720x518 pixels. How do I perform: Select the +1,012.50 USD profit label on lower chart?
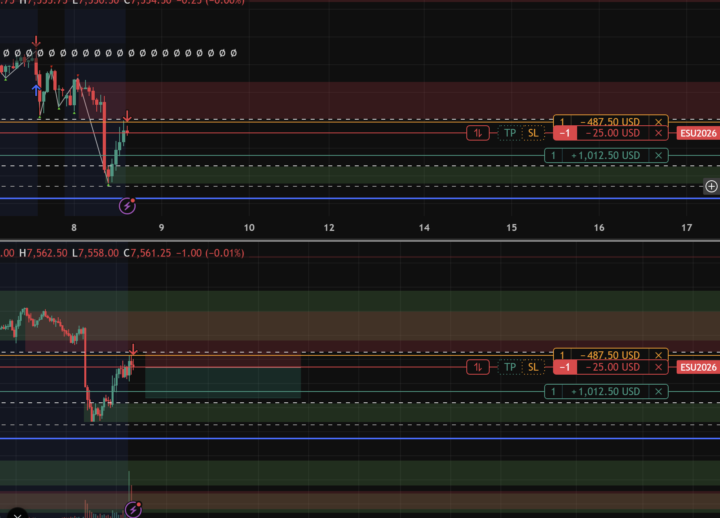pyautogui.click(x=606, y=392)
